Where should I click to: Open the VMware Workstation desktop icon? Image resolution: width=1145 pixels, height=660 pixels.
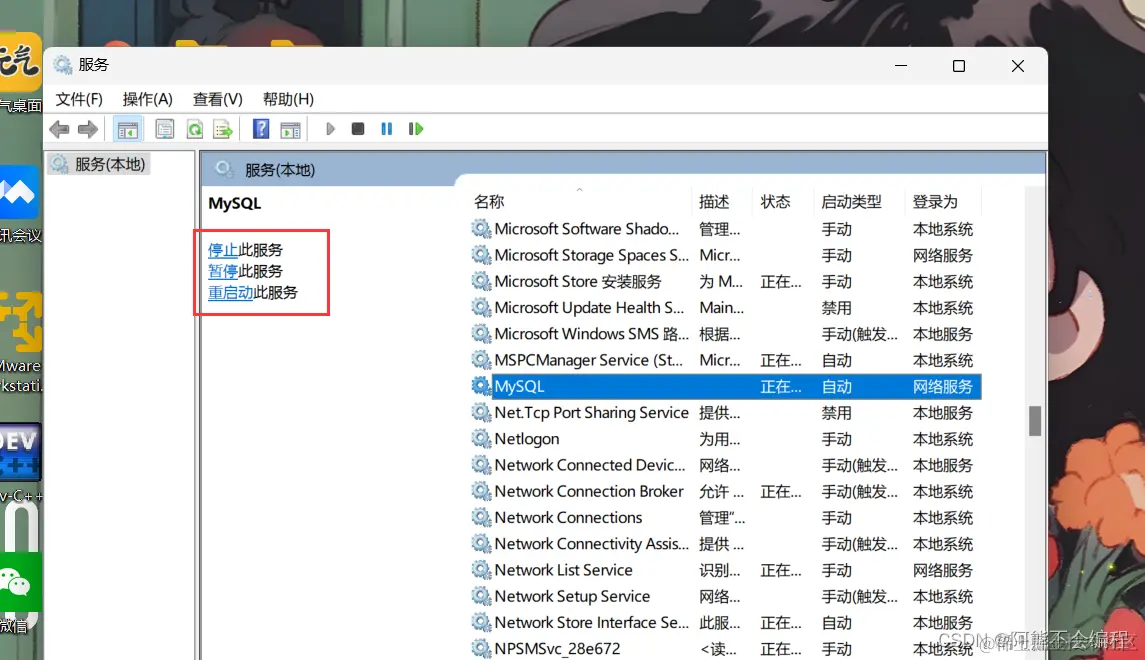click(x=20, y=323)
